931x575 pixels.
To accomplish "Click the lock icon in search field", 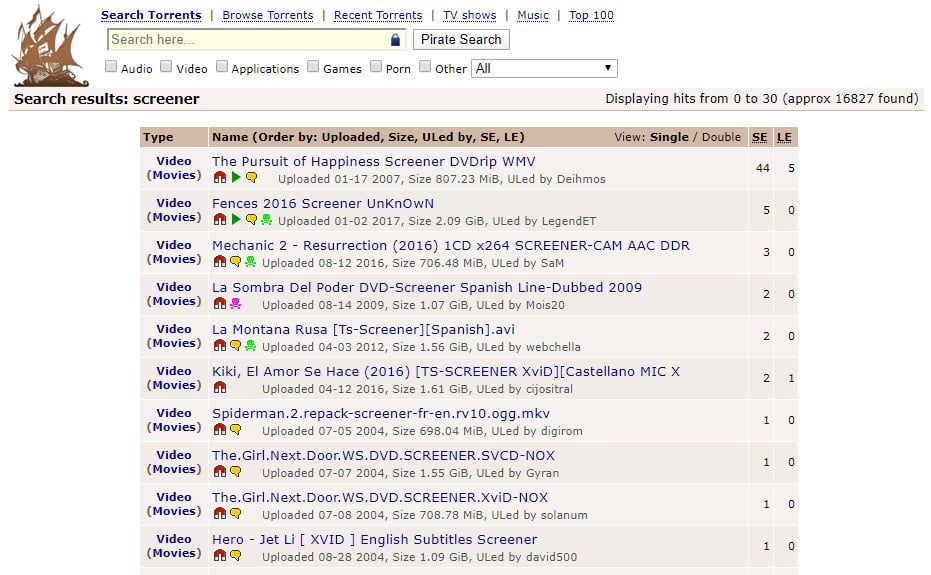I will click(x=395, y=40).
